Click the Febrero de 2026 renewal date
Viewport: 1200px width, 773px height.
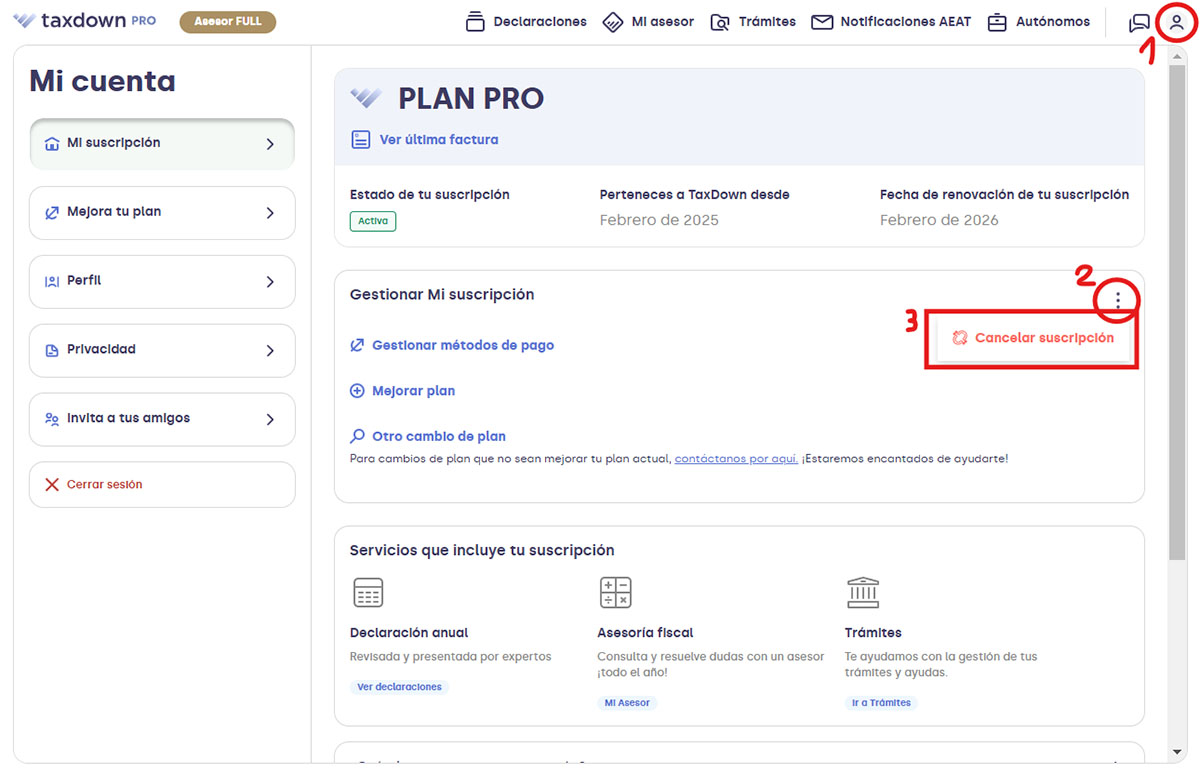click(x=939, y=220)
